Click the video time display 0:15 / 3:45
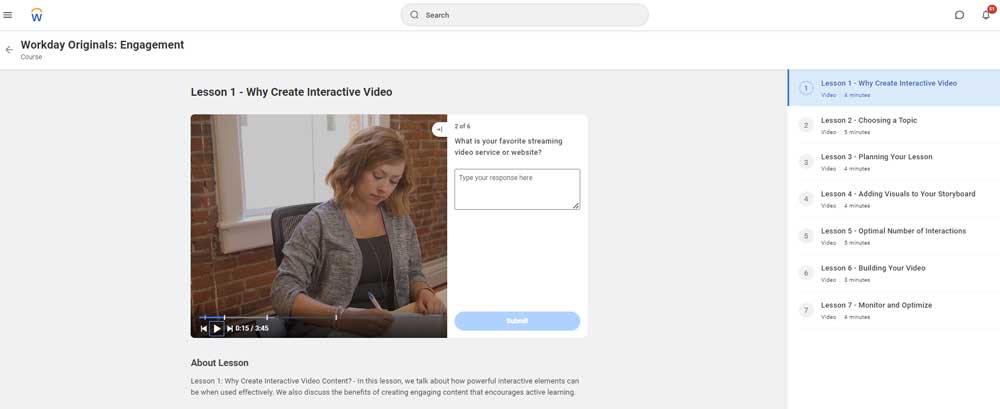Viewport: 1000px width, 409px height. click(252, 329)
